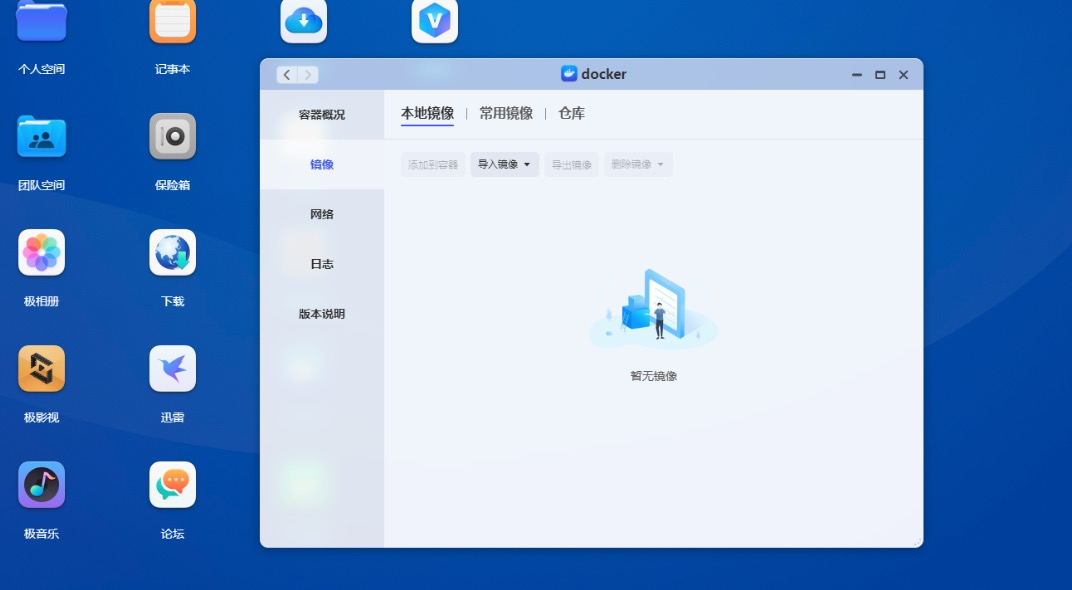The width and height of the screenshot is (1072, 590).
Task: Click the 导出镜像 button
Action: pos(572,165)
